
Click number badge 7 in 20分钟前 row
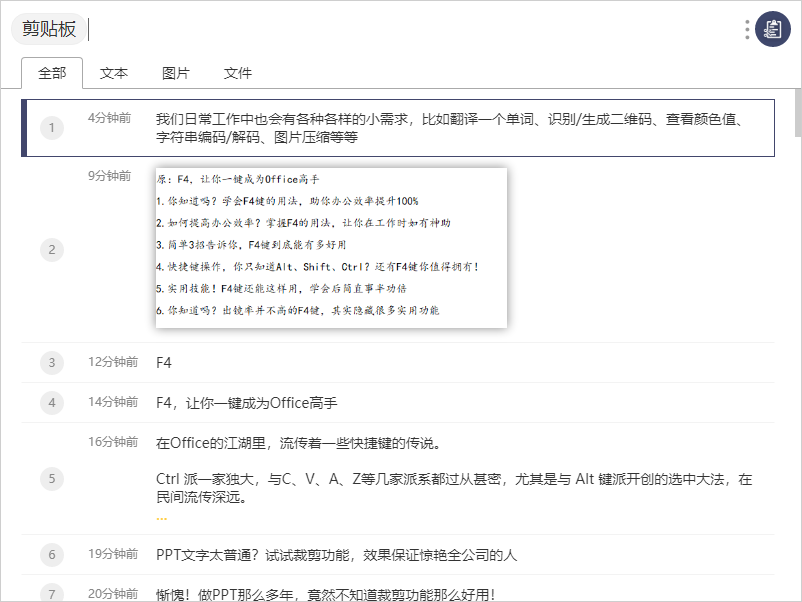click(x=52, y=593)
